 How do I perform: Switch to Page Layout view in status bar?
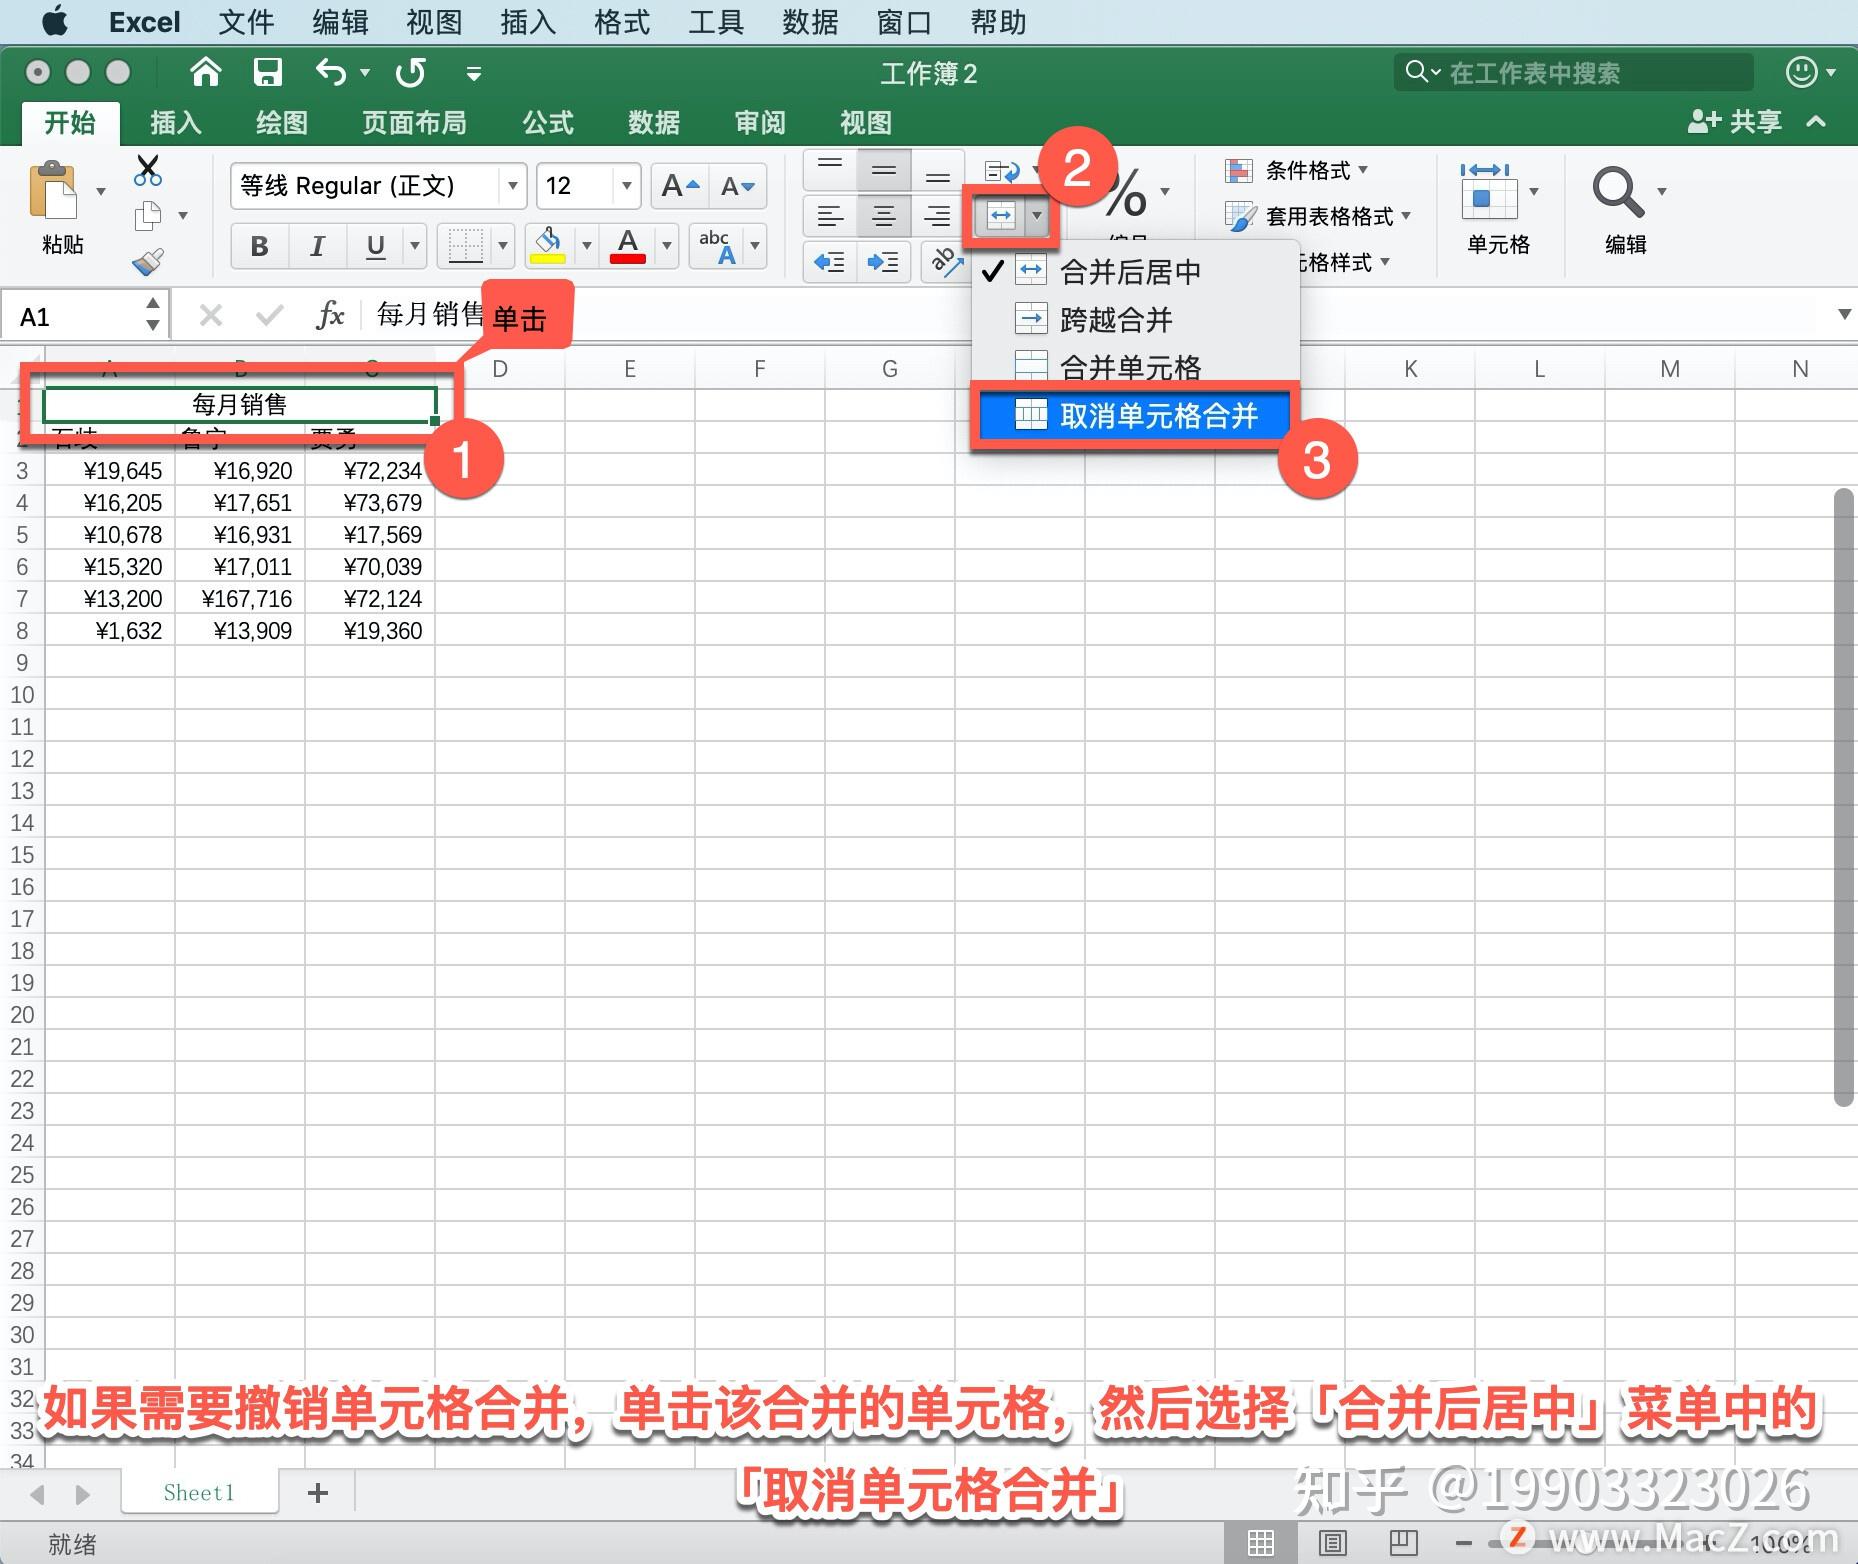coord(1332,1543)
